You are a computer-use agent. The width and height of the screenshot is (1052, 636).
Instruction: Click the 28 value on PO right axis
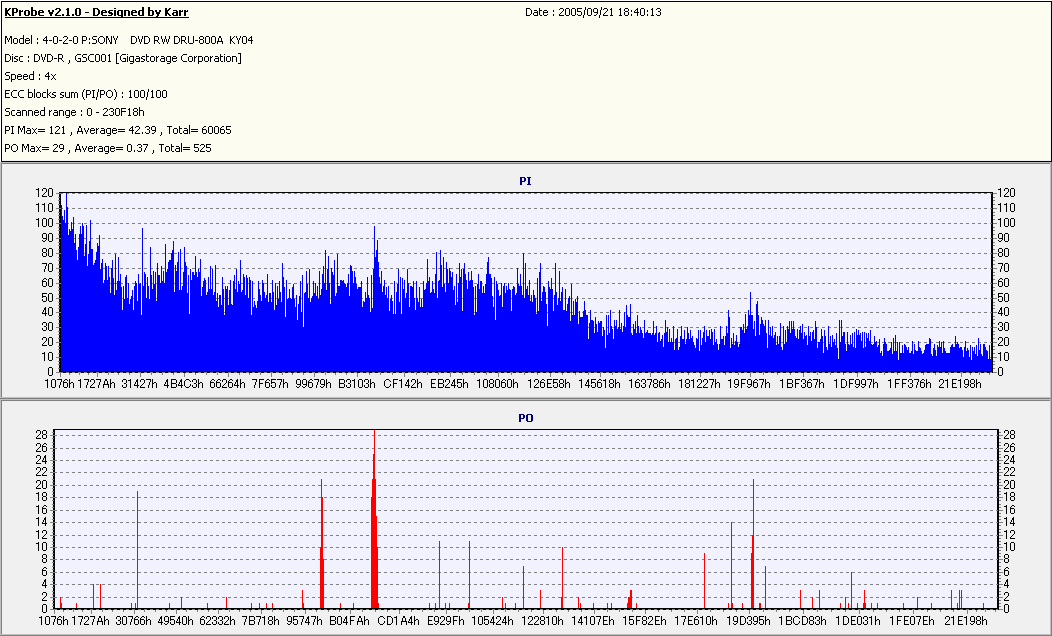pyautogui.click(x=1009, y=435)
